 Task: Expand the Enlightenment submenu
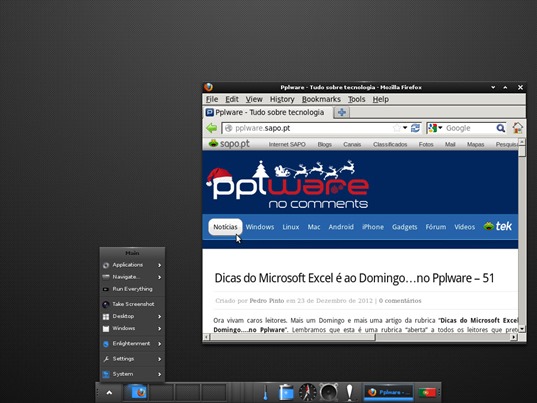click(x=132, y=344)
